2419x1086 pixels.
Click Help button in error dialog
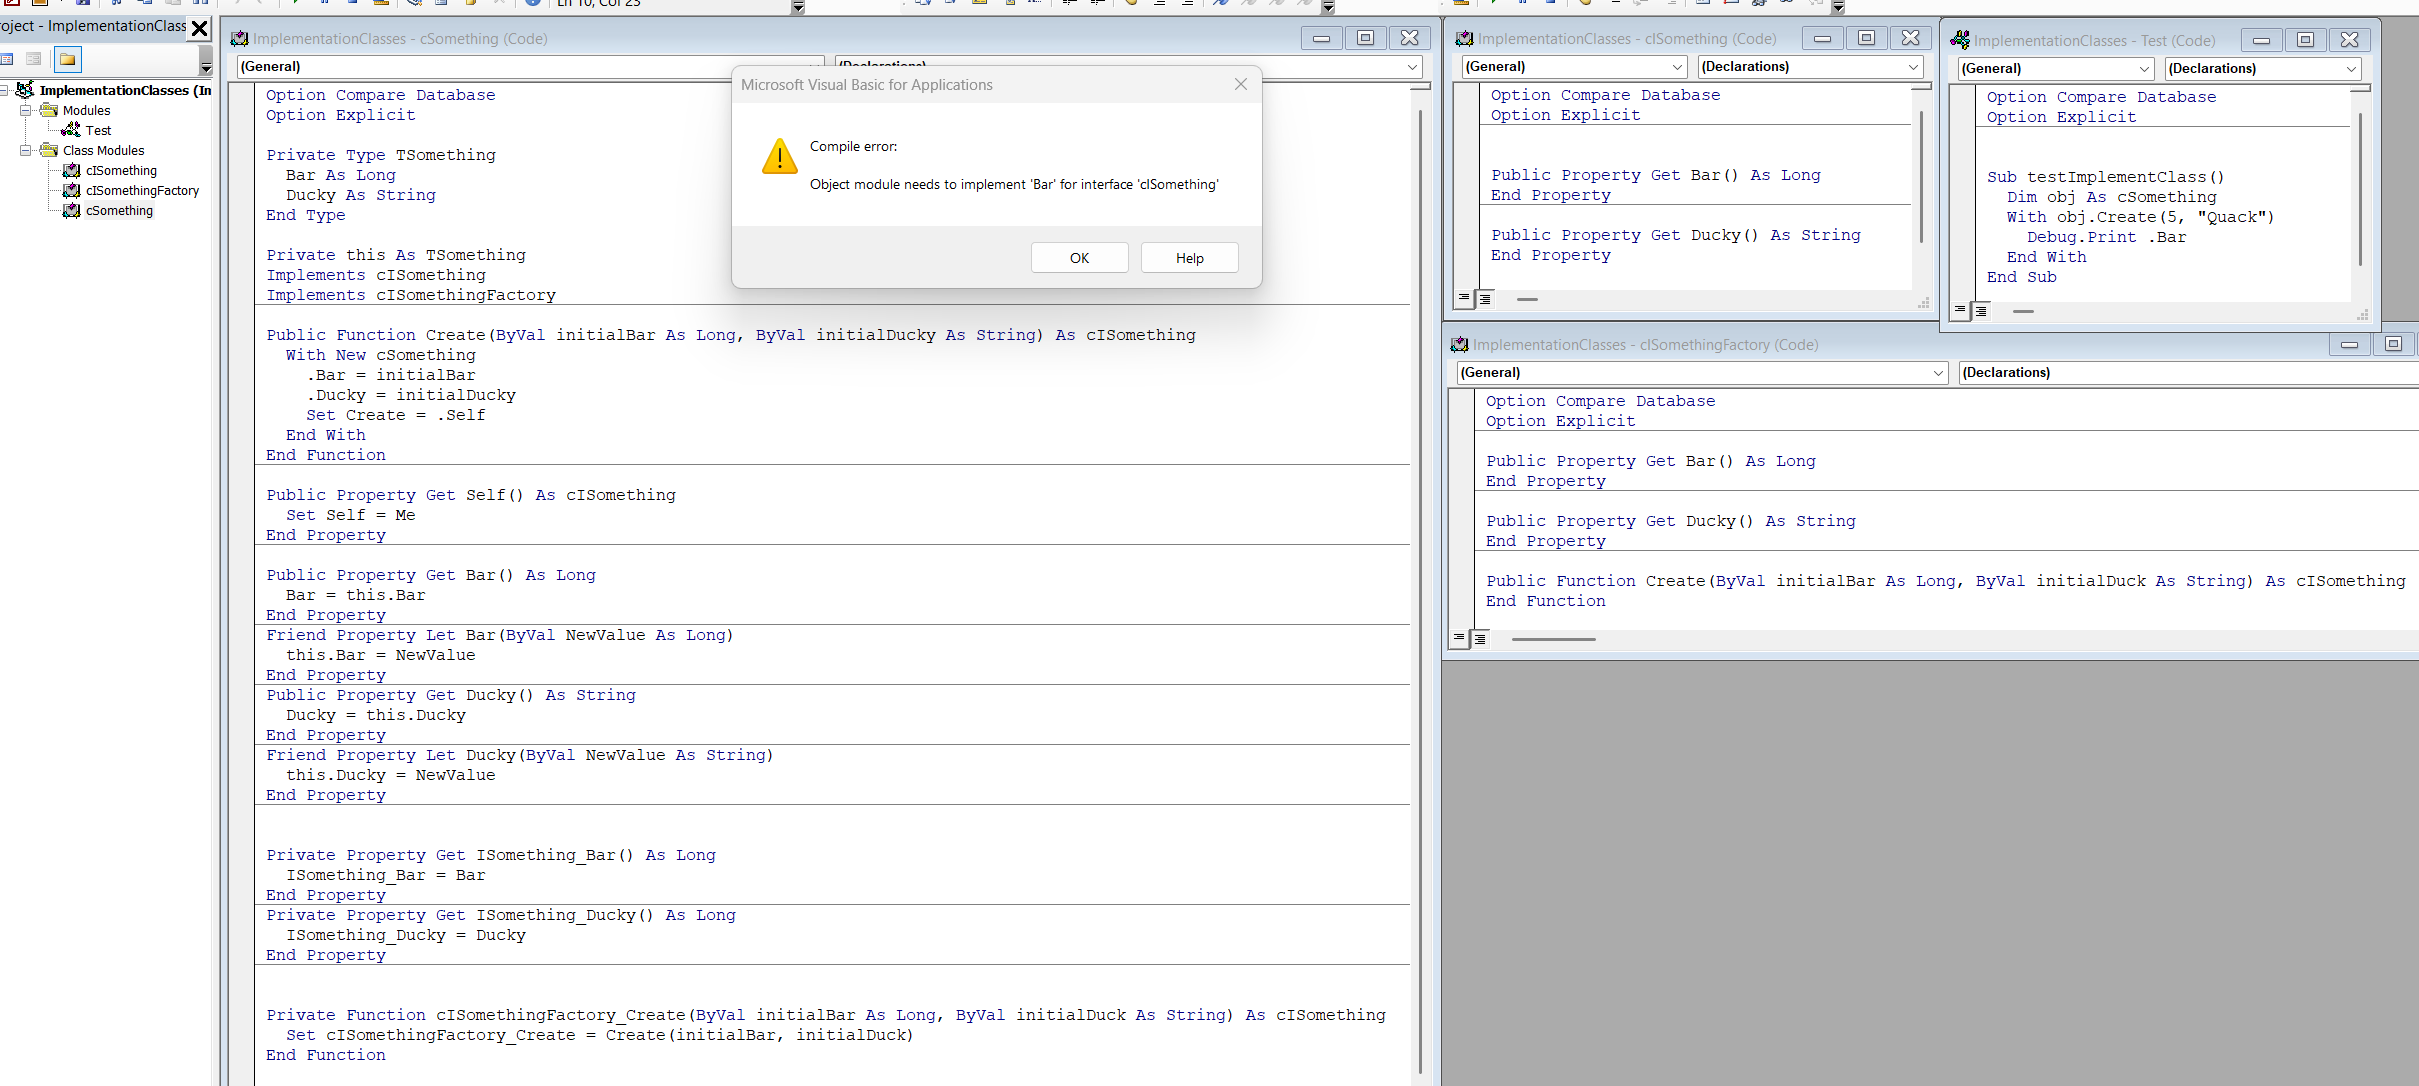point(1189,258)
